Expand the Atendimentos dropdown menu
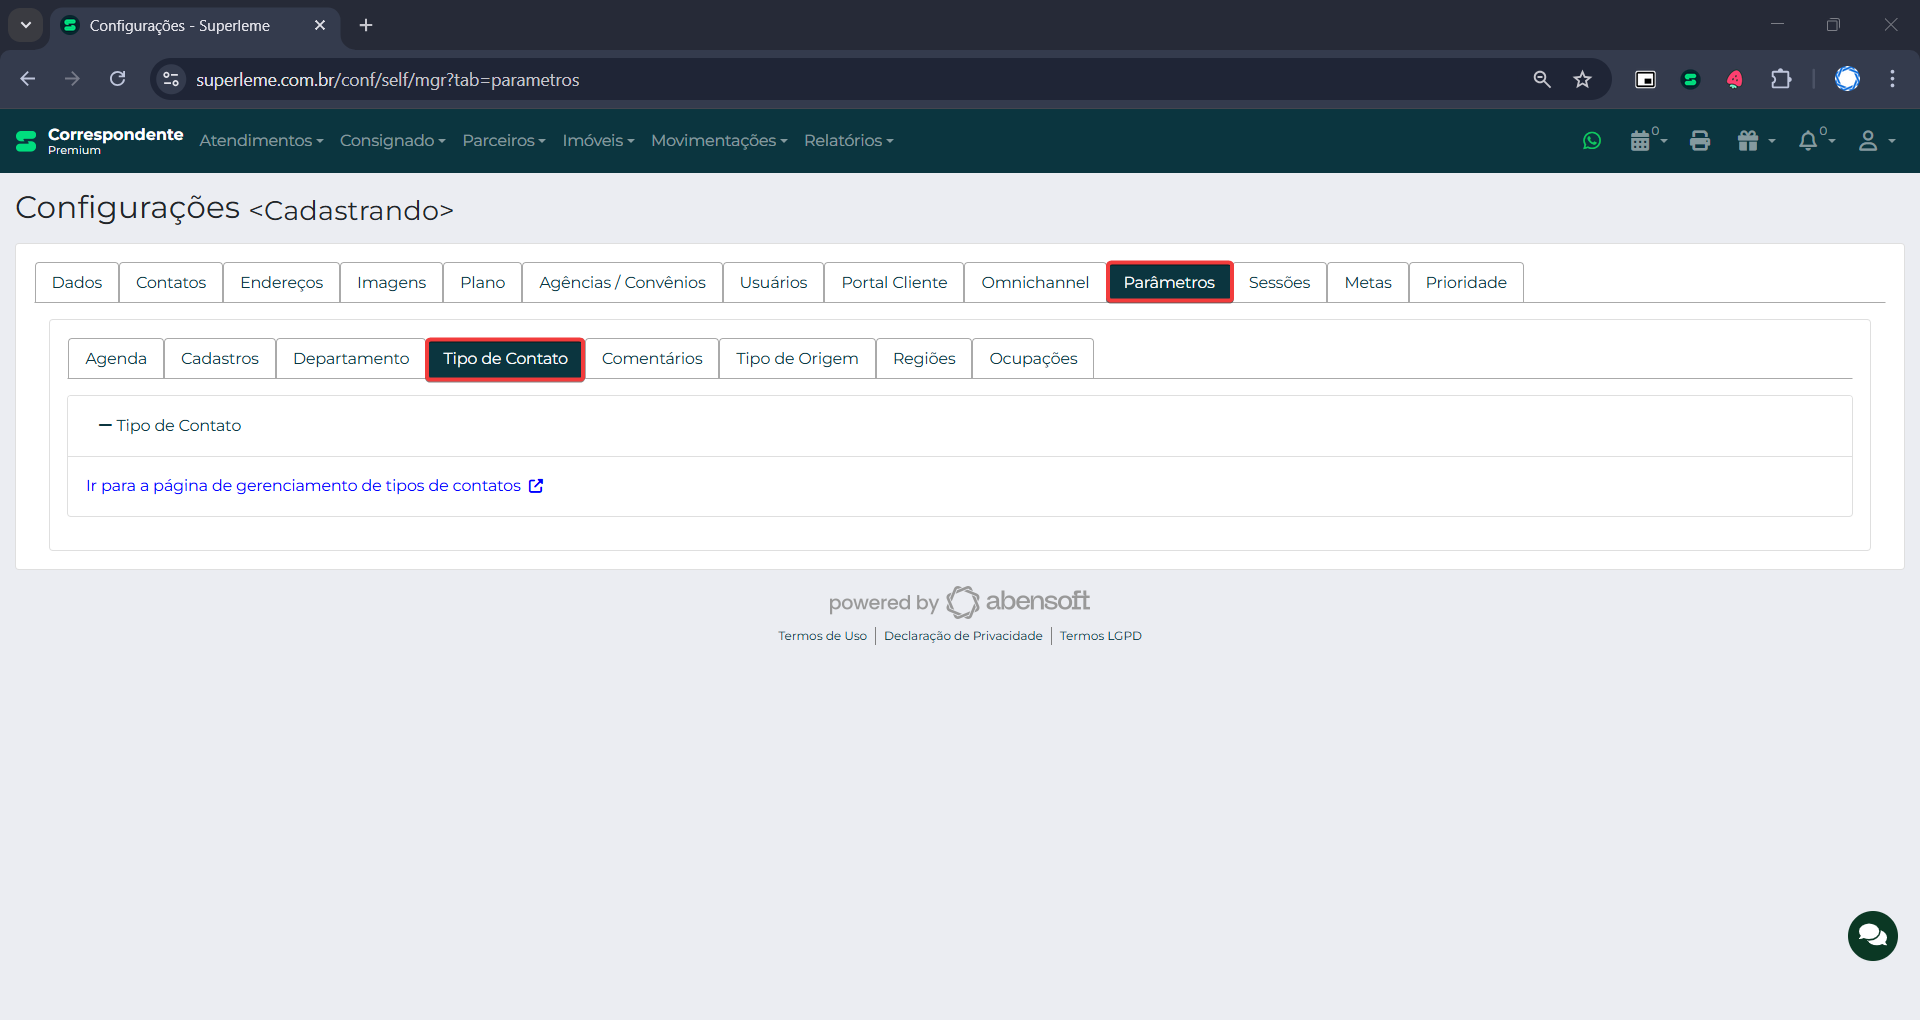1920x1020 pixels. [x=261, y=141]
